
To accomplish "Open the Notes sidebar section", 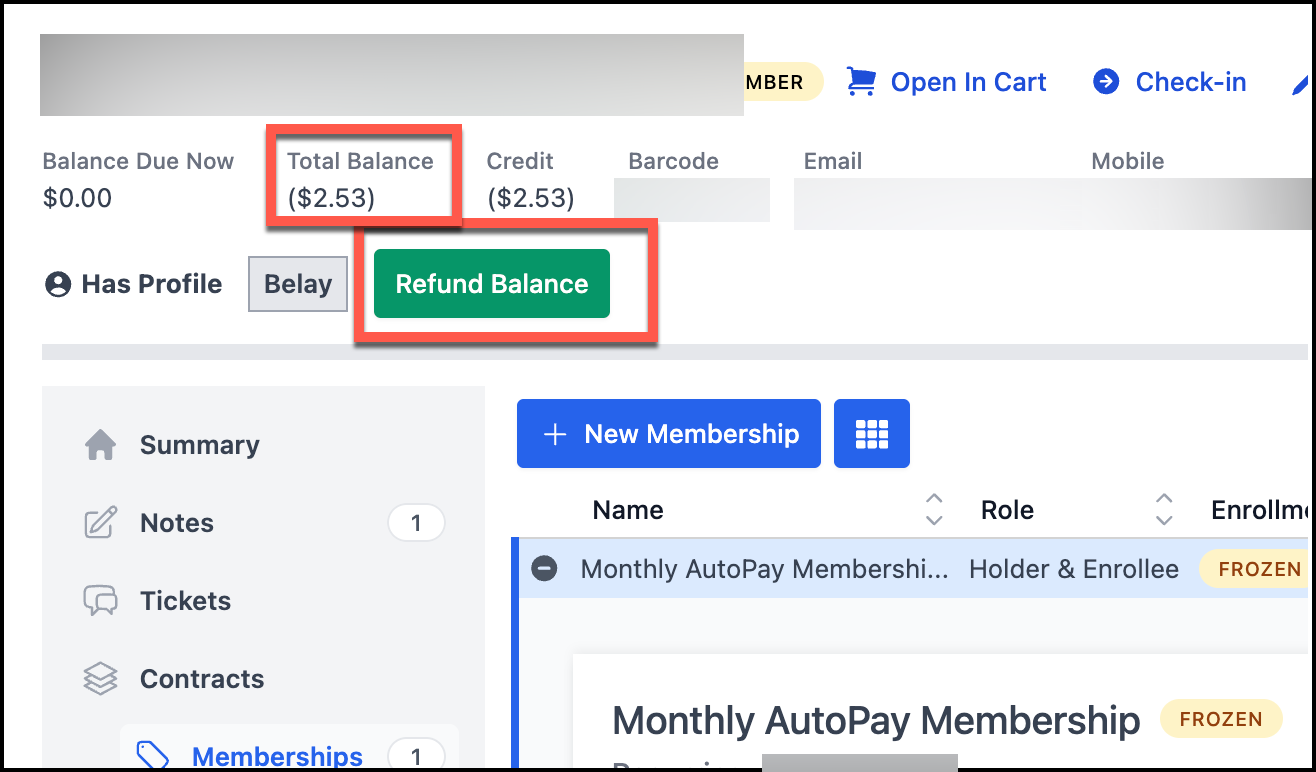I will tap(177, 523).
